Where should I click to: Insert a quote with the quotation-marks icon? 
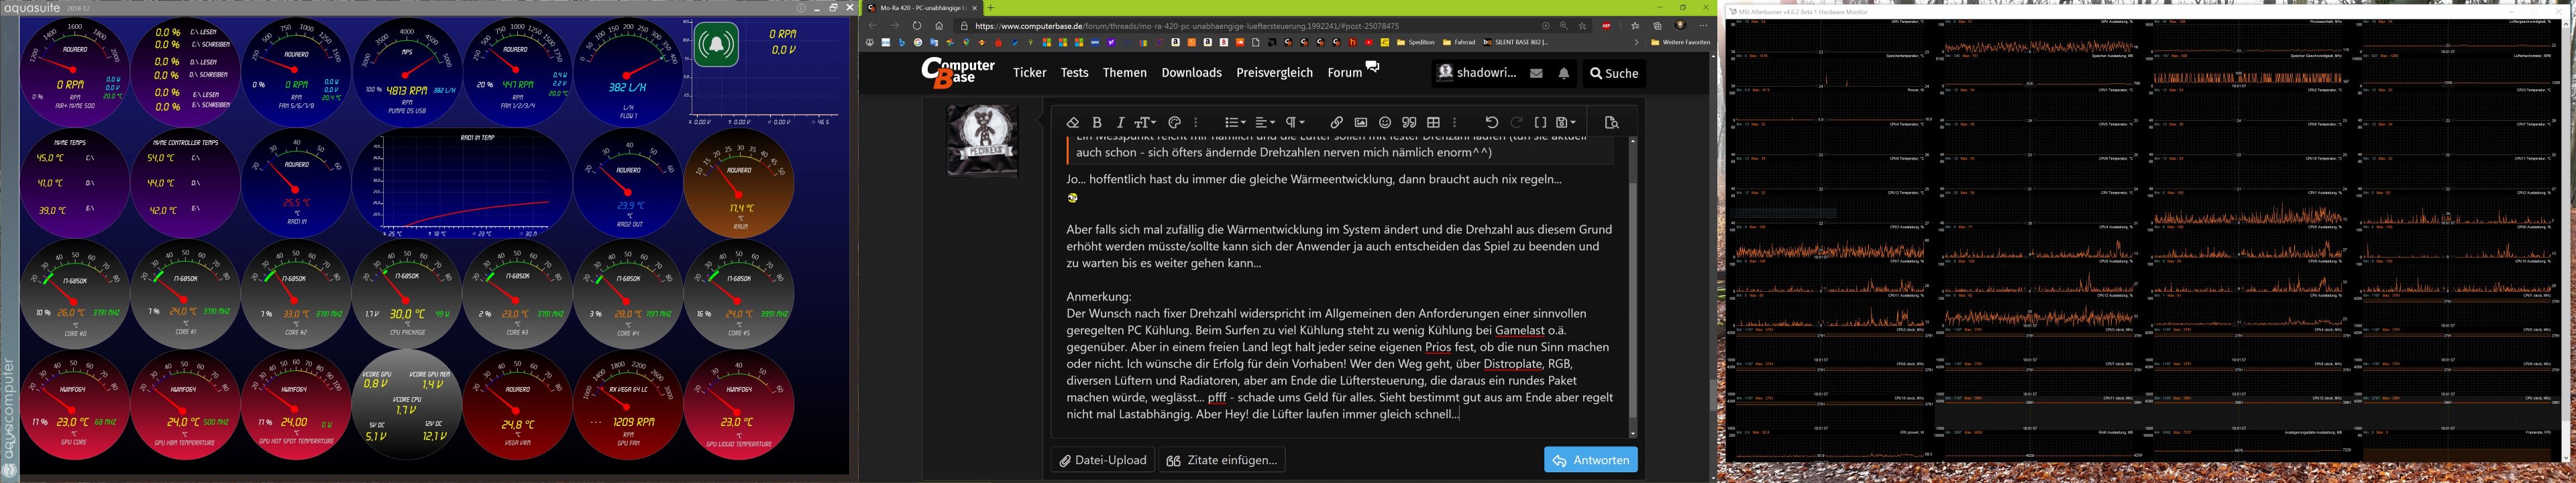click(x=1409, y=122)
